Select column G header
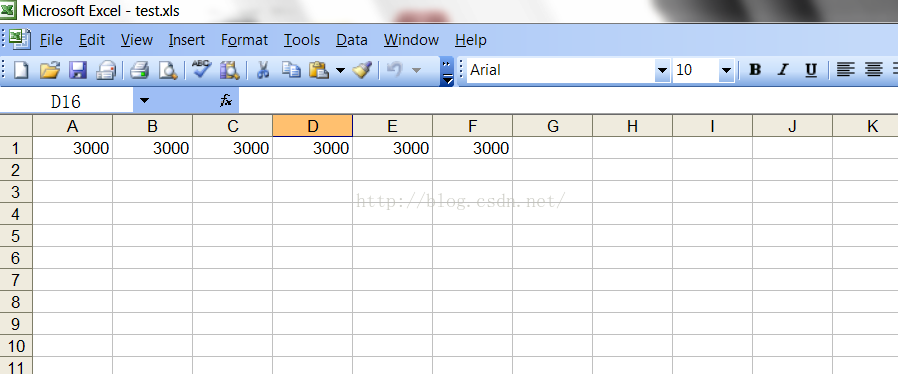This screenshot has height=381, width=902. coord(552,126)
